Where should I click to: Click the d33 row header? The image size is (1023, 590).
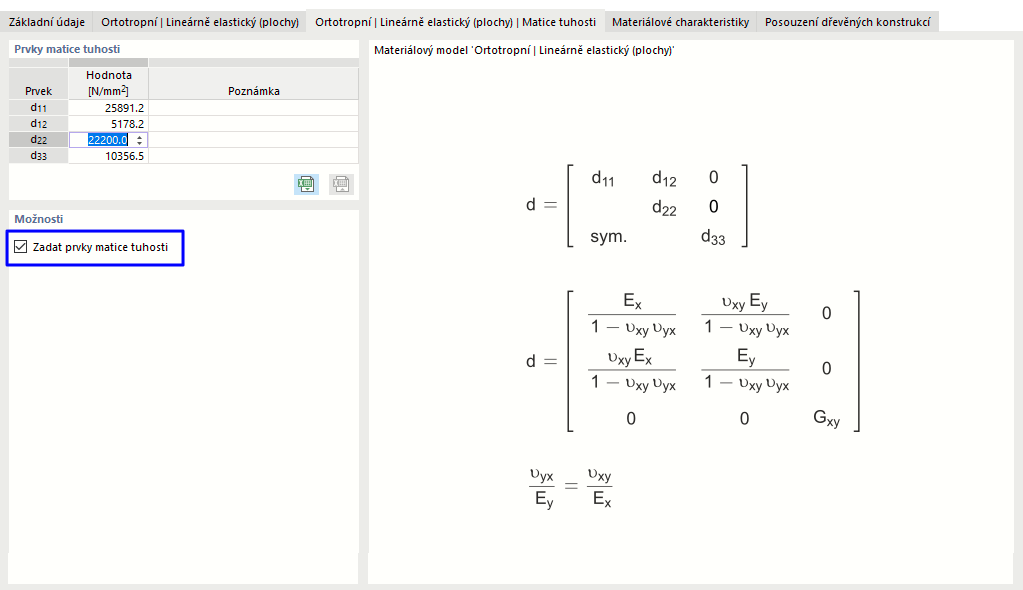(x=38, y=155)
